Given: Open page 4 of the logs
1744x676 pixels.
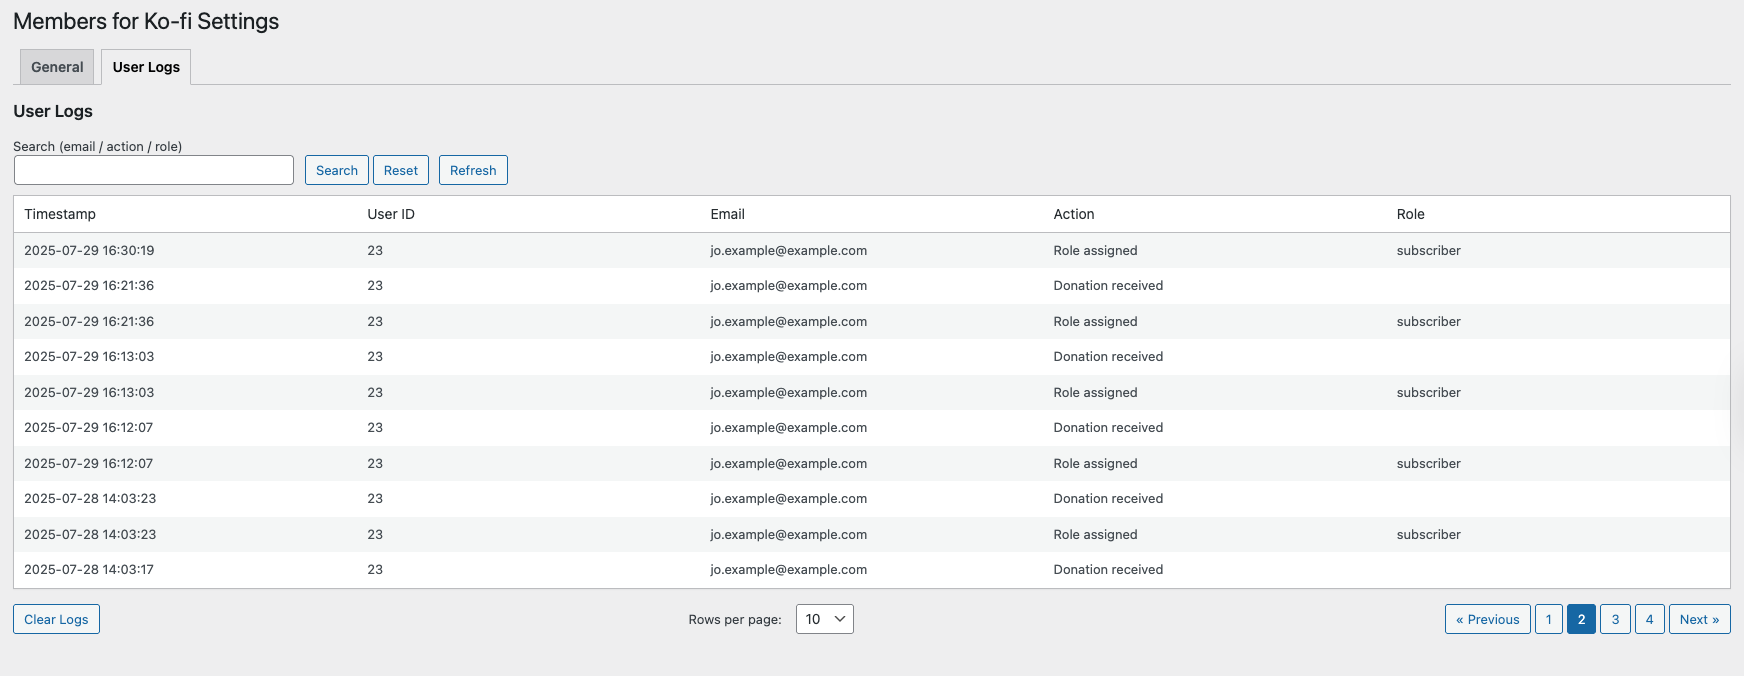Looking at the screenshot, I should click(x=1649, y=619).
